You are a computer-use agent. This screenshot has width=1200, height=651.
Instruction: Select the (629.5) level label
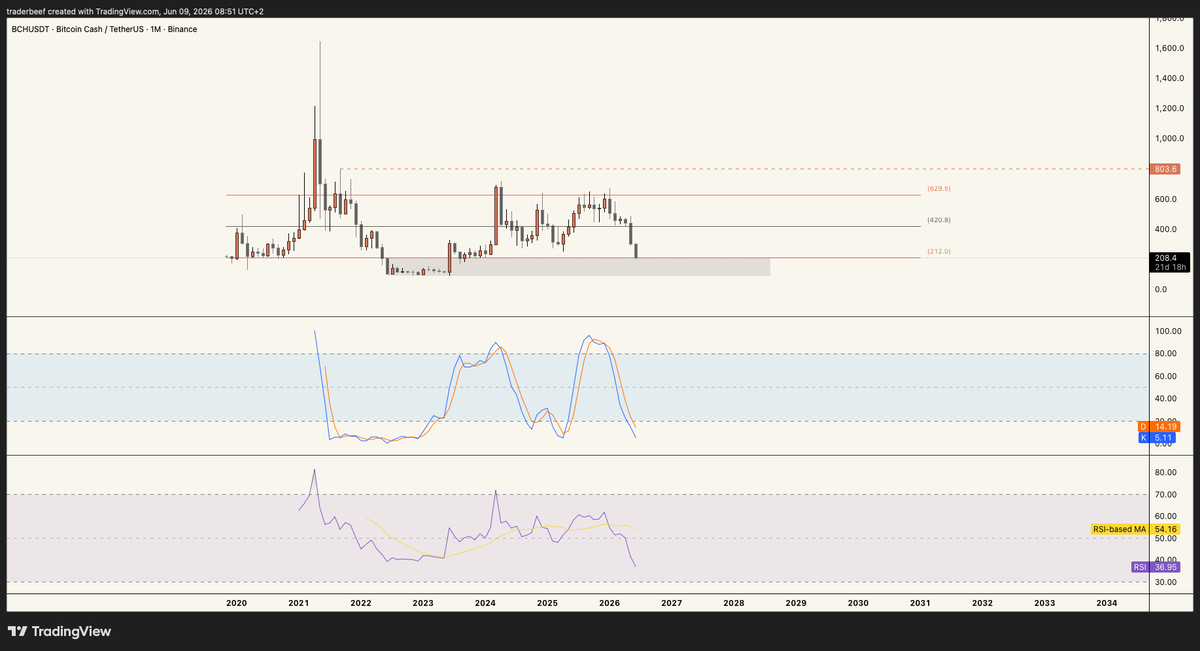[938, 188]
